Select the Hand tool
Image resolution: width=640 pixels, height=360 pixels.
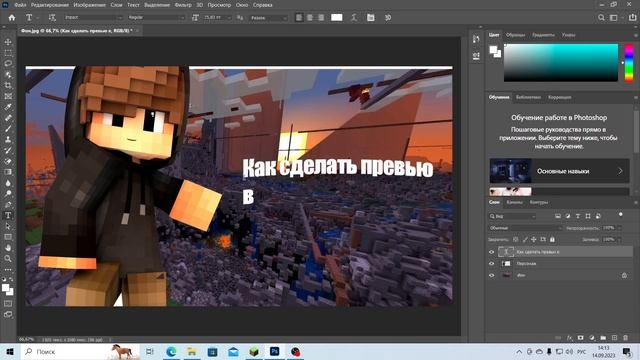[x=8, y=248]
